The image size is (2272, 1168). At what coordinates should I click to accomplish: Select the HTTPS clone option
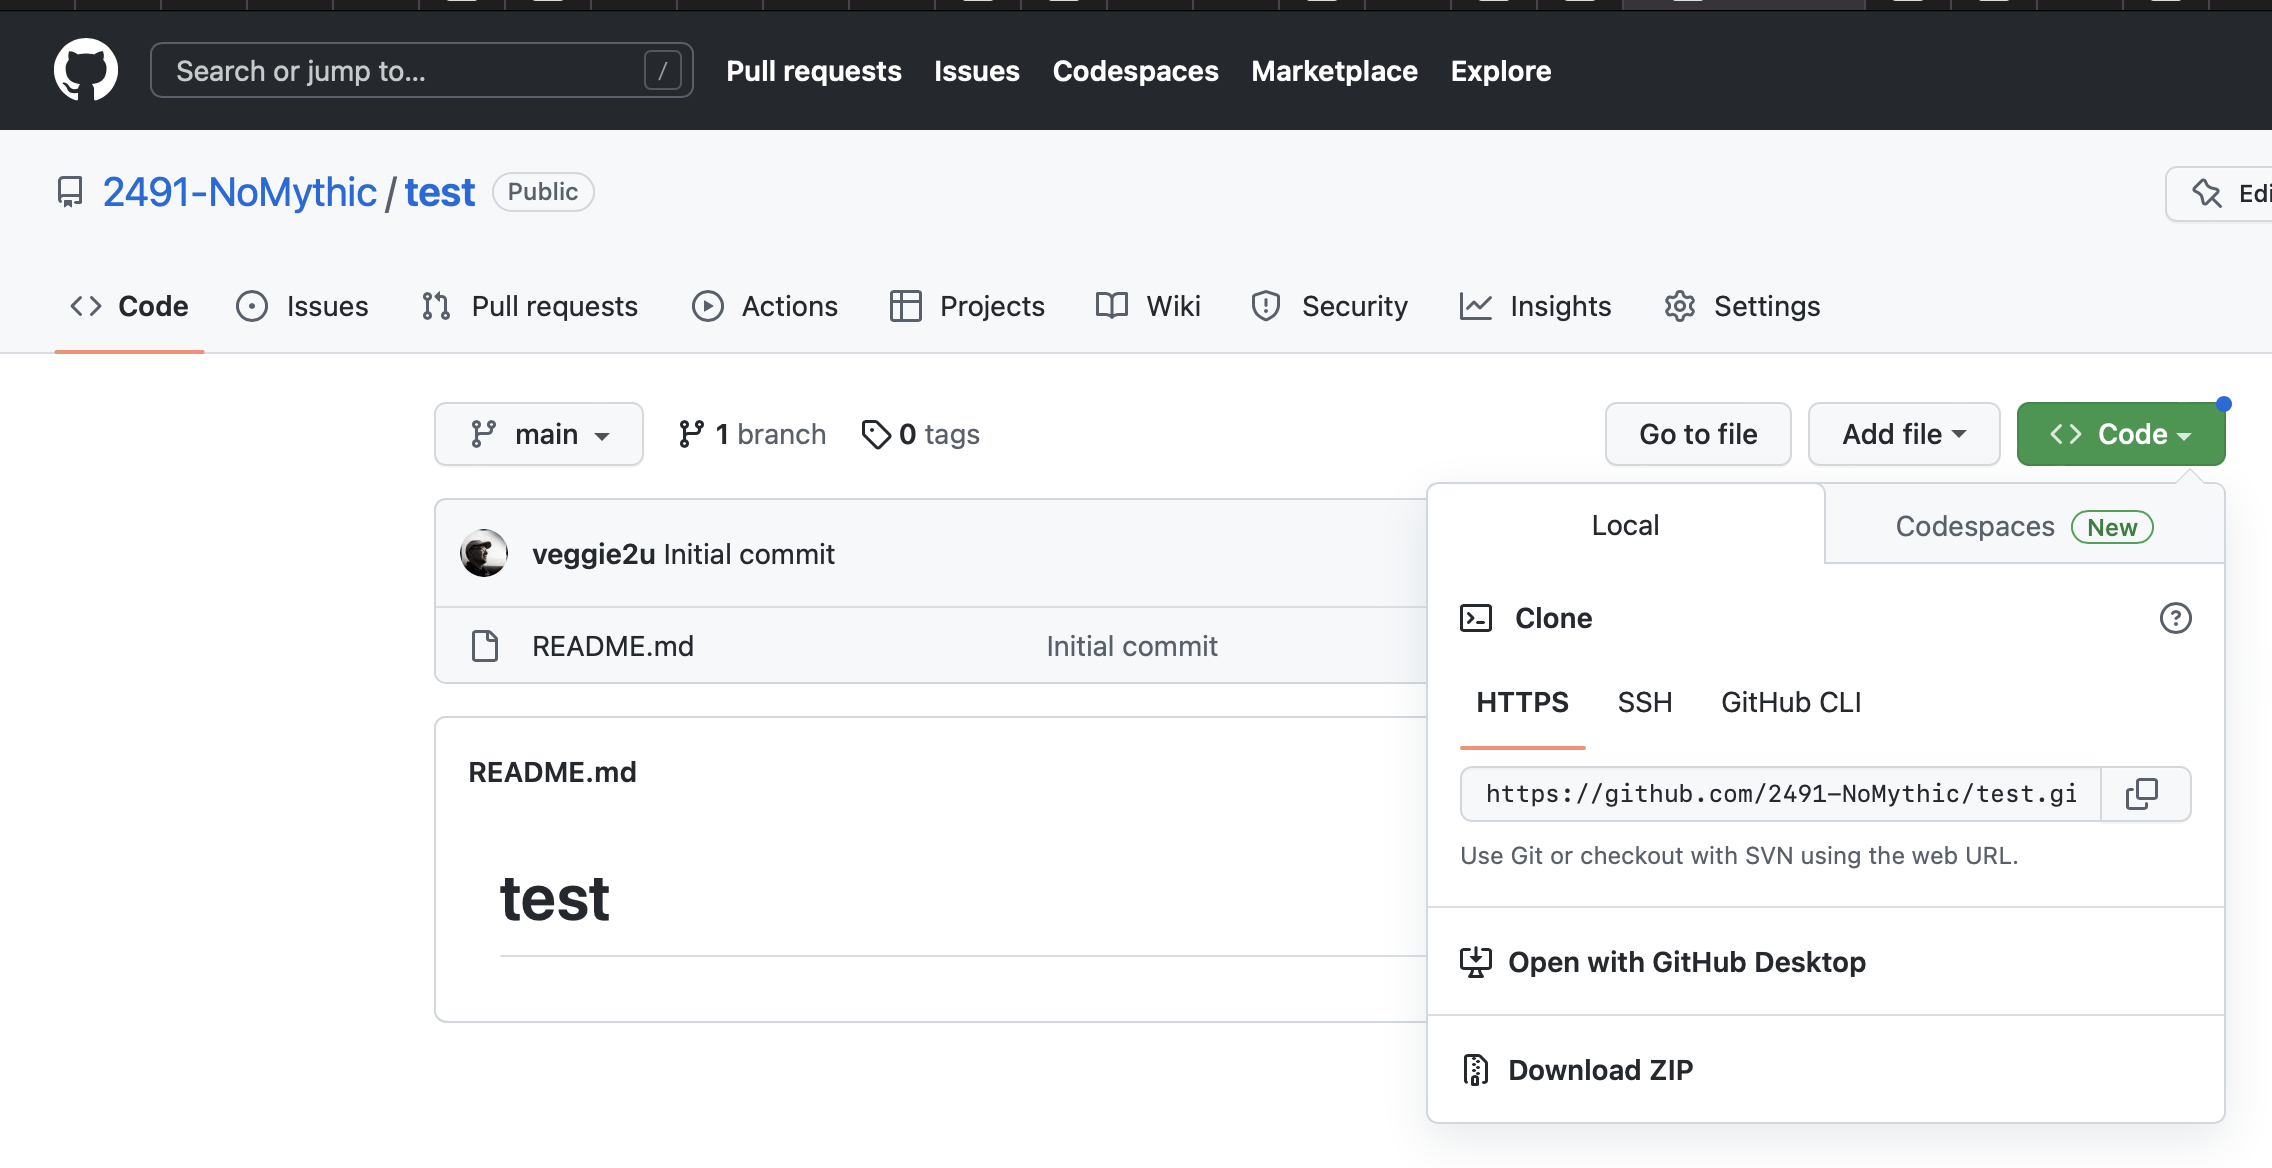[x=1523, y=703]
